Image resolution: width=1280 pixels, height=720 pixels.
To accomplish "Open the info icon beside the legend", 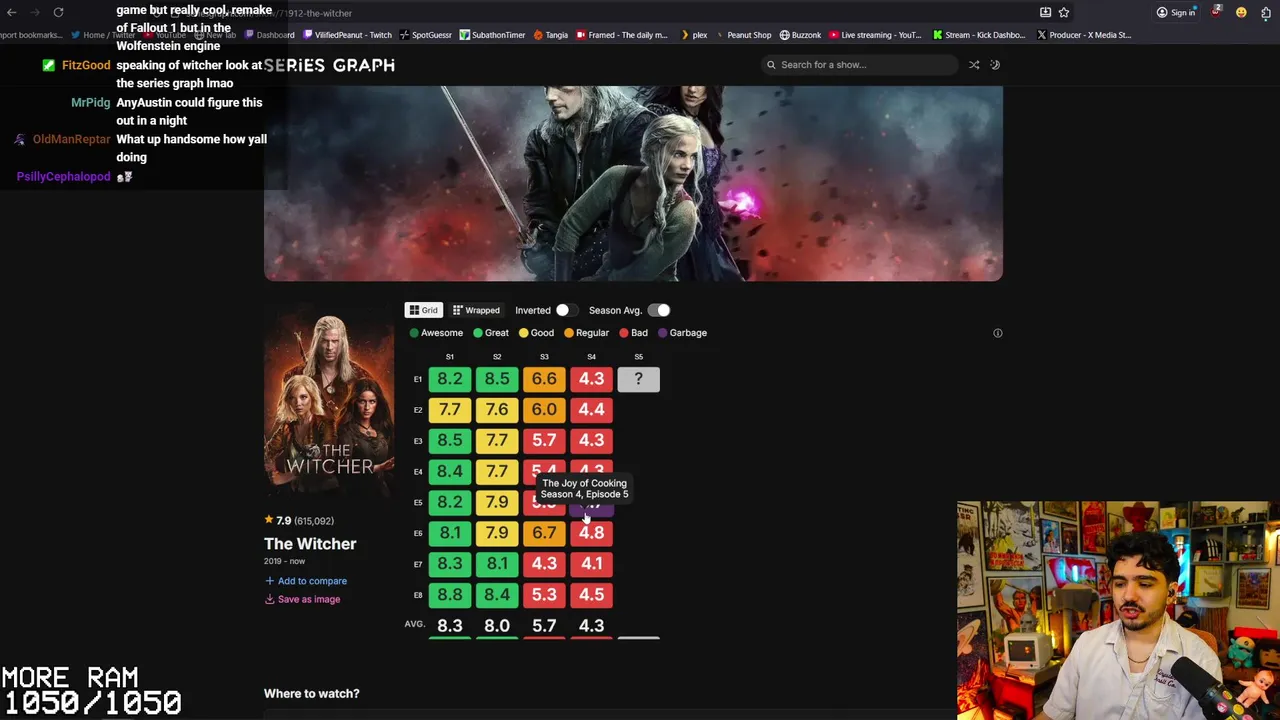I will [x=997, y=333].
